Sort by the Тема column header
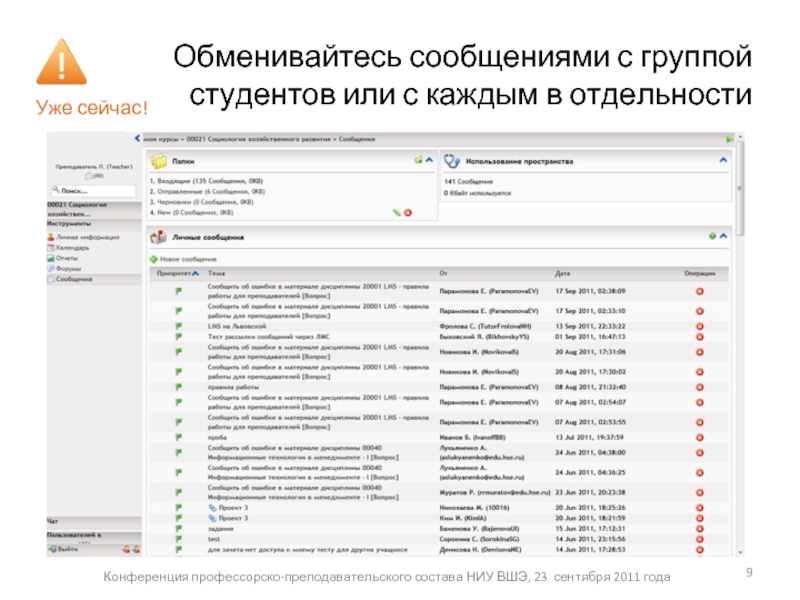This screenshot has height=600, width=800. (x=216, y=273)
